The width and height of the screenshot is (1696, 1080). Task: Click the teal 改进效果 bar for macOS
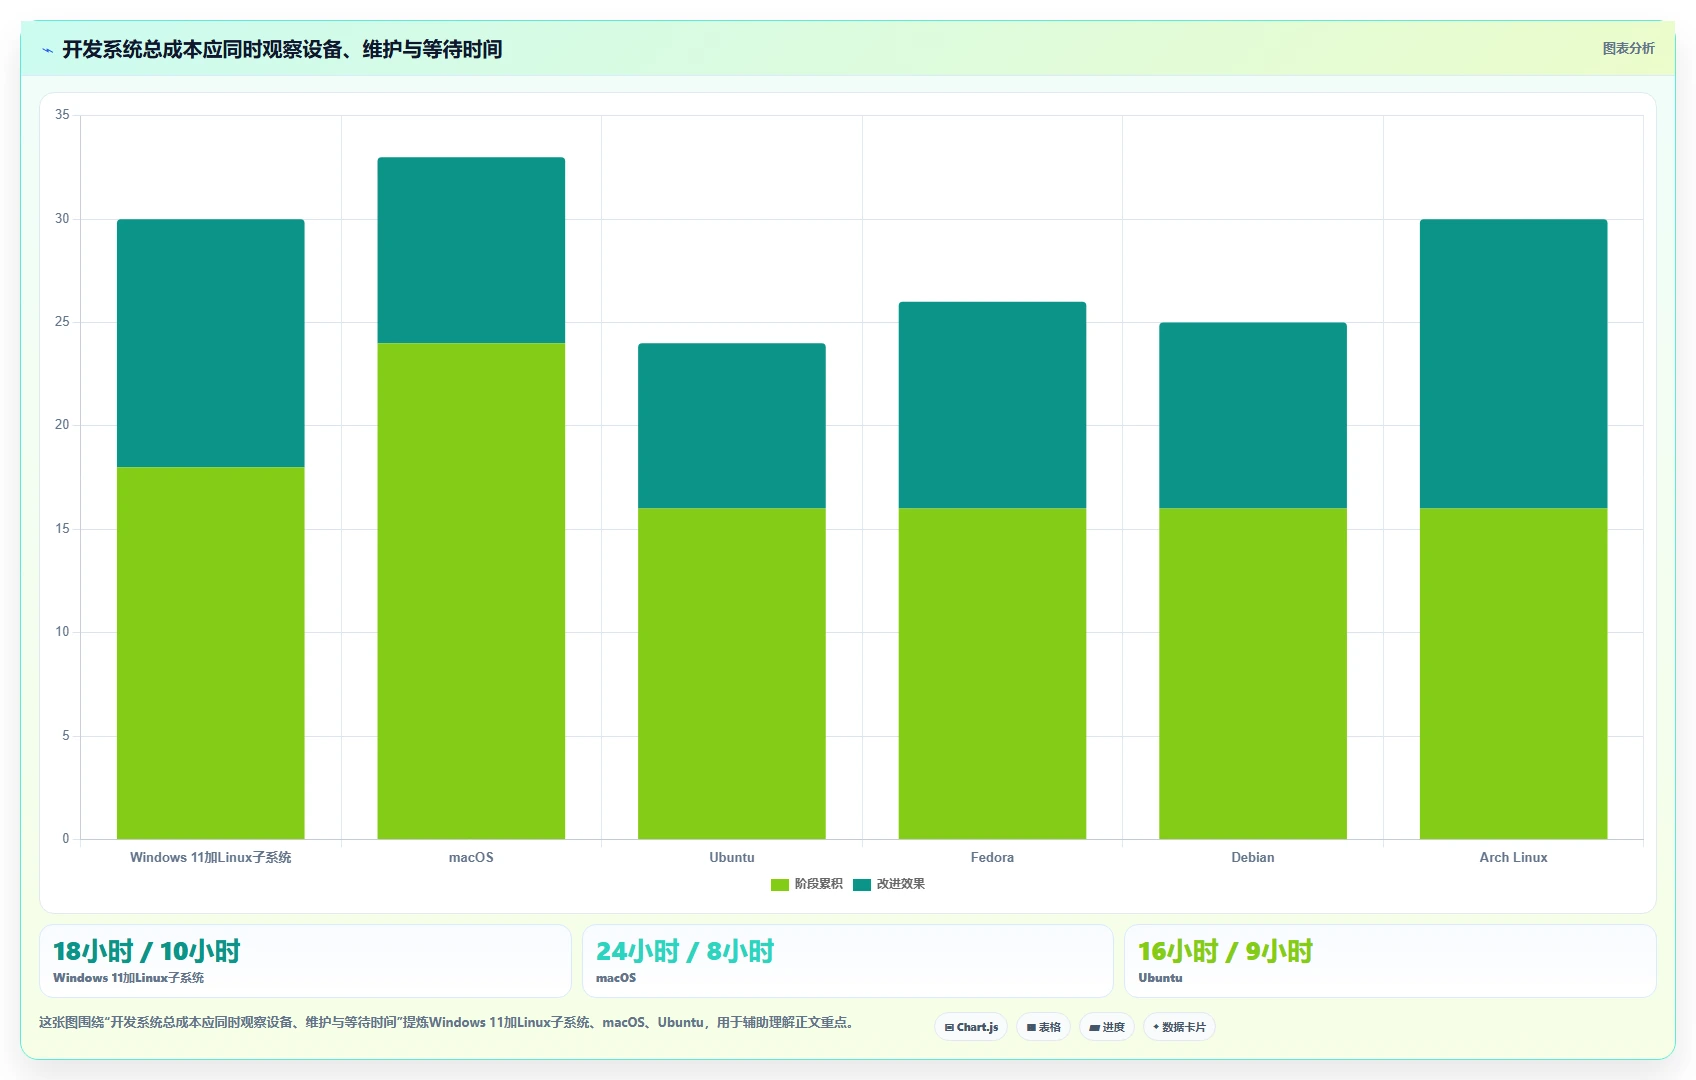(471, 250)
